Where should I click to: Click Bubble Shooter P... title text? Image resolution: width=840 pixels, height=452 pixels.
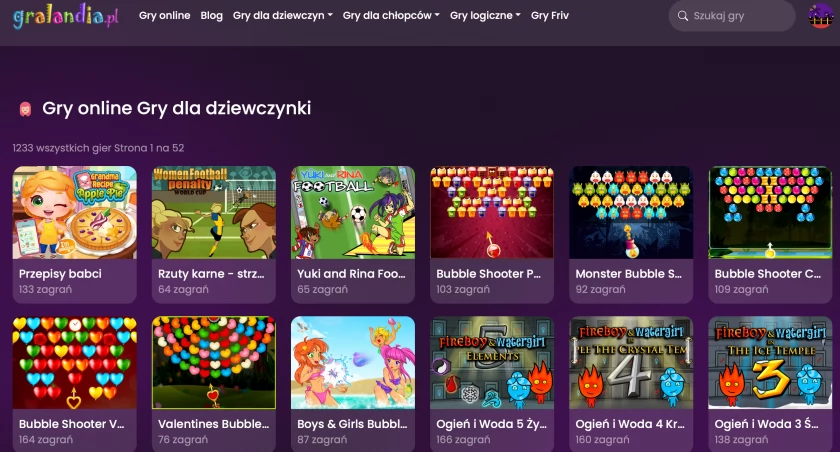489,274
